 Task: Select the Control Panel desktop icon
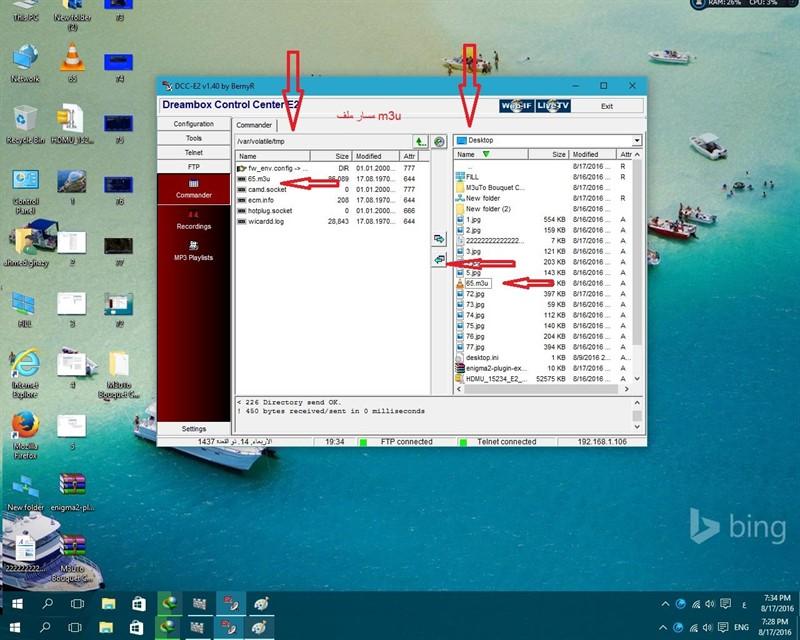(x=25, y=191)
